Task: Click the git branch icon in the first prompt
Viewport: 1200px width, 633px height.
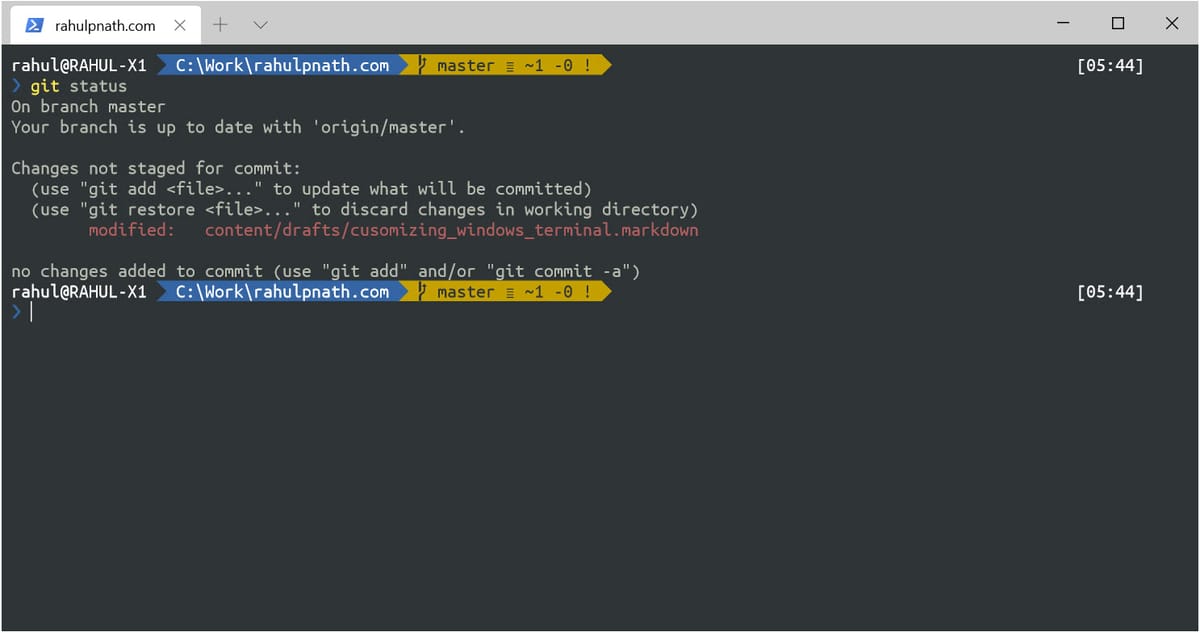Action: (424, 65)
